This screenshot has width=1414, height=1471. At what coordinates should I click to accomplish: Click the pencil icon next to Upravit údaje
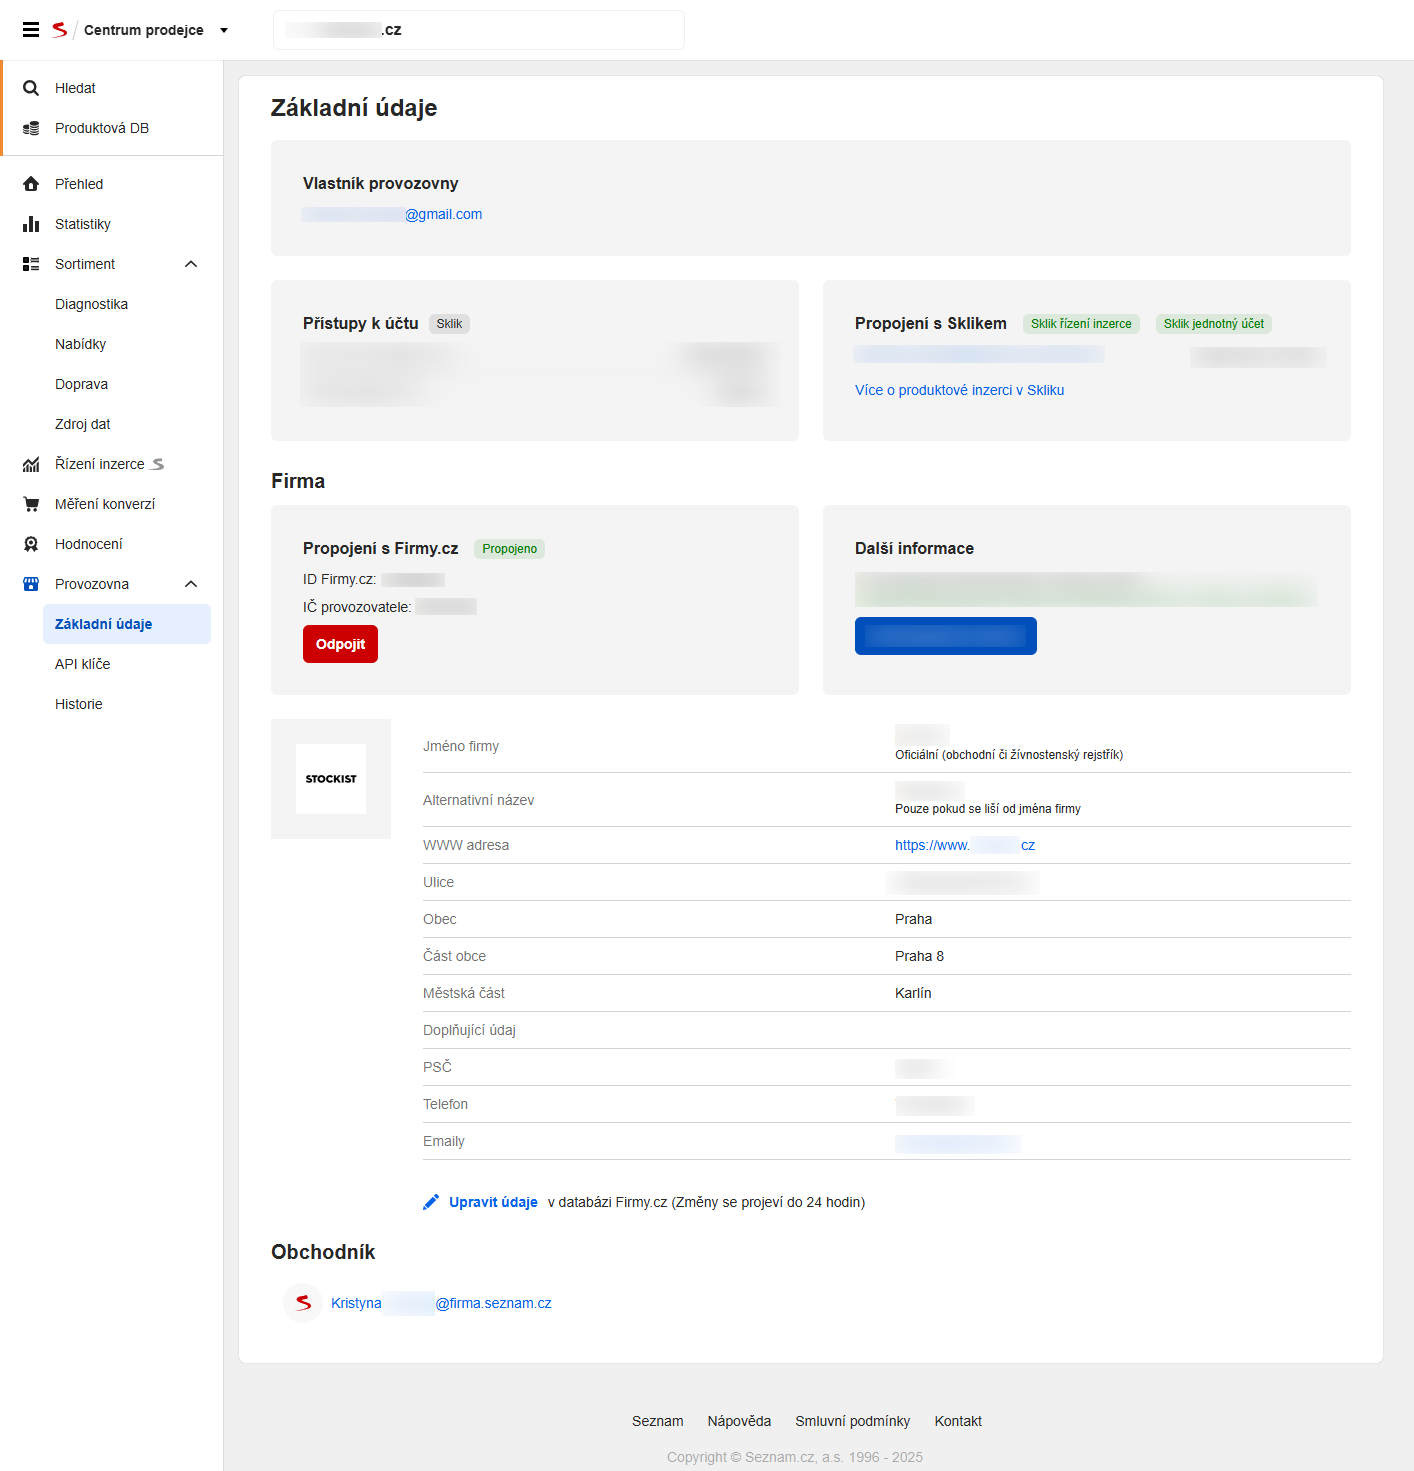pyautogui.click(x=431, y=1202)
